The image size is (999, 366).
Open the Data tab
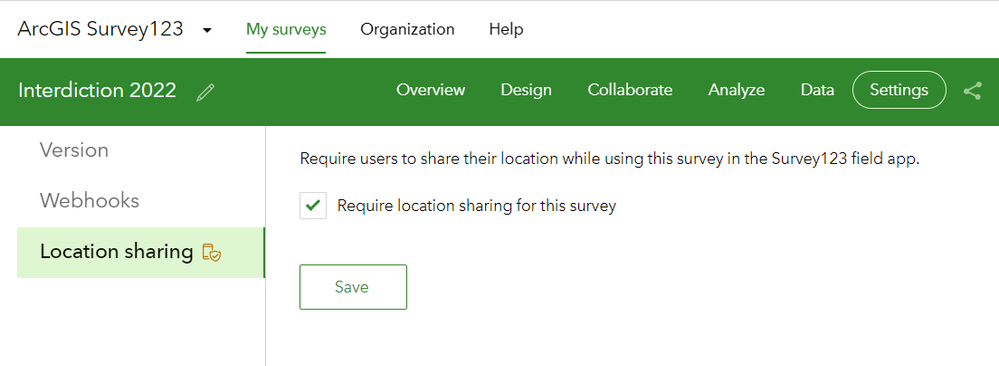tap(817, 90)
